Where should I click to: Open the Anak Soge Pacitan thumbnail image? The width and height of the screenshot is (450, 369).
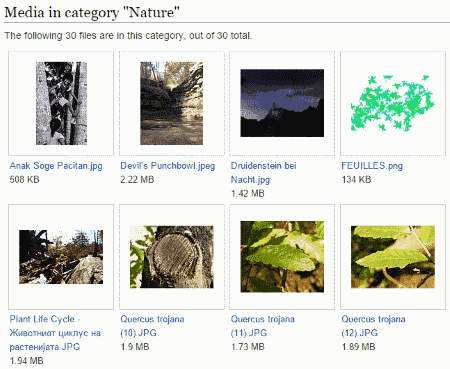(x=61, y=103)
